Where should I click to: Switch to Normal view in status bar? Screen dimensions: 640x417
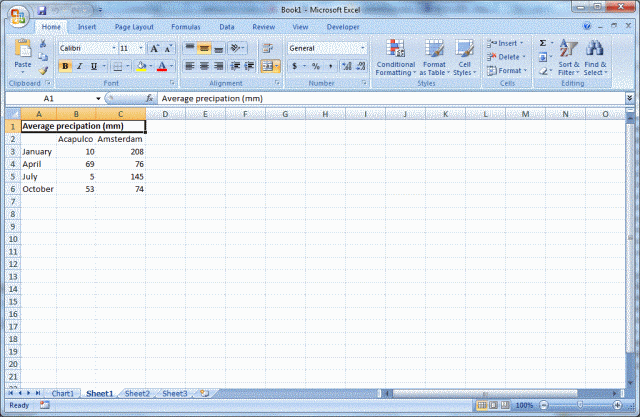click(x=482, y=405)
